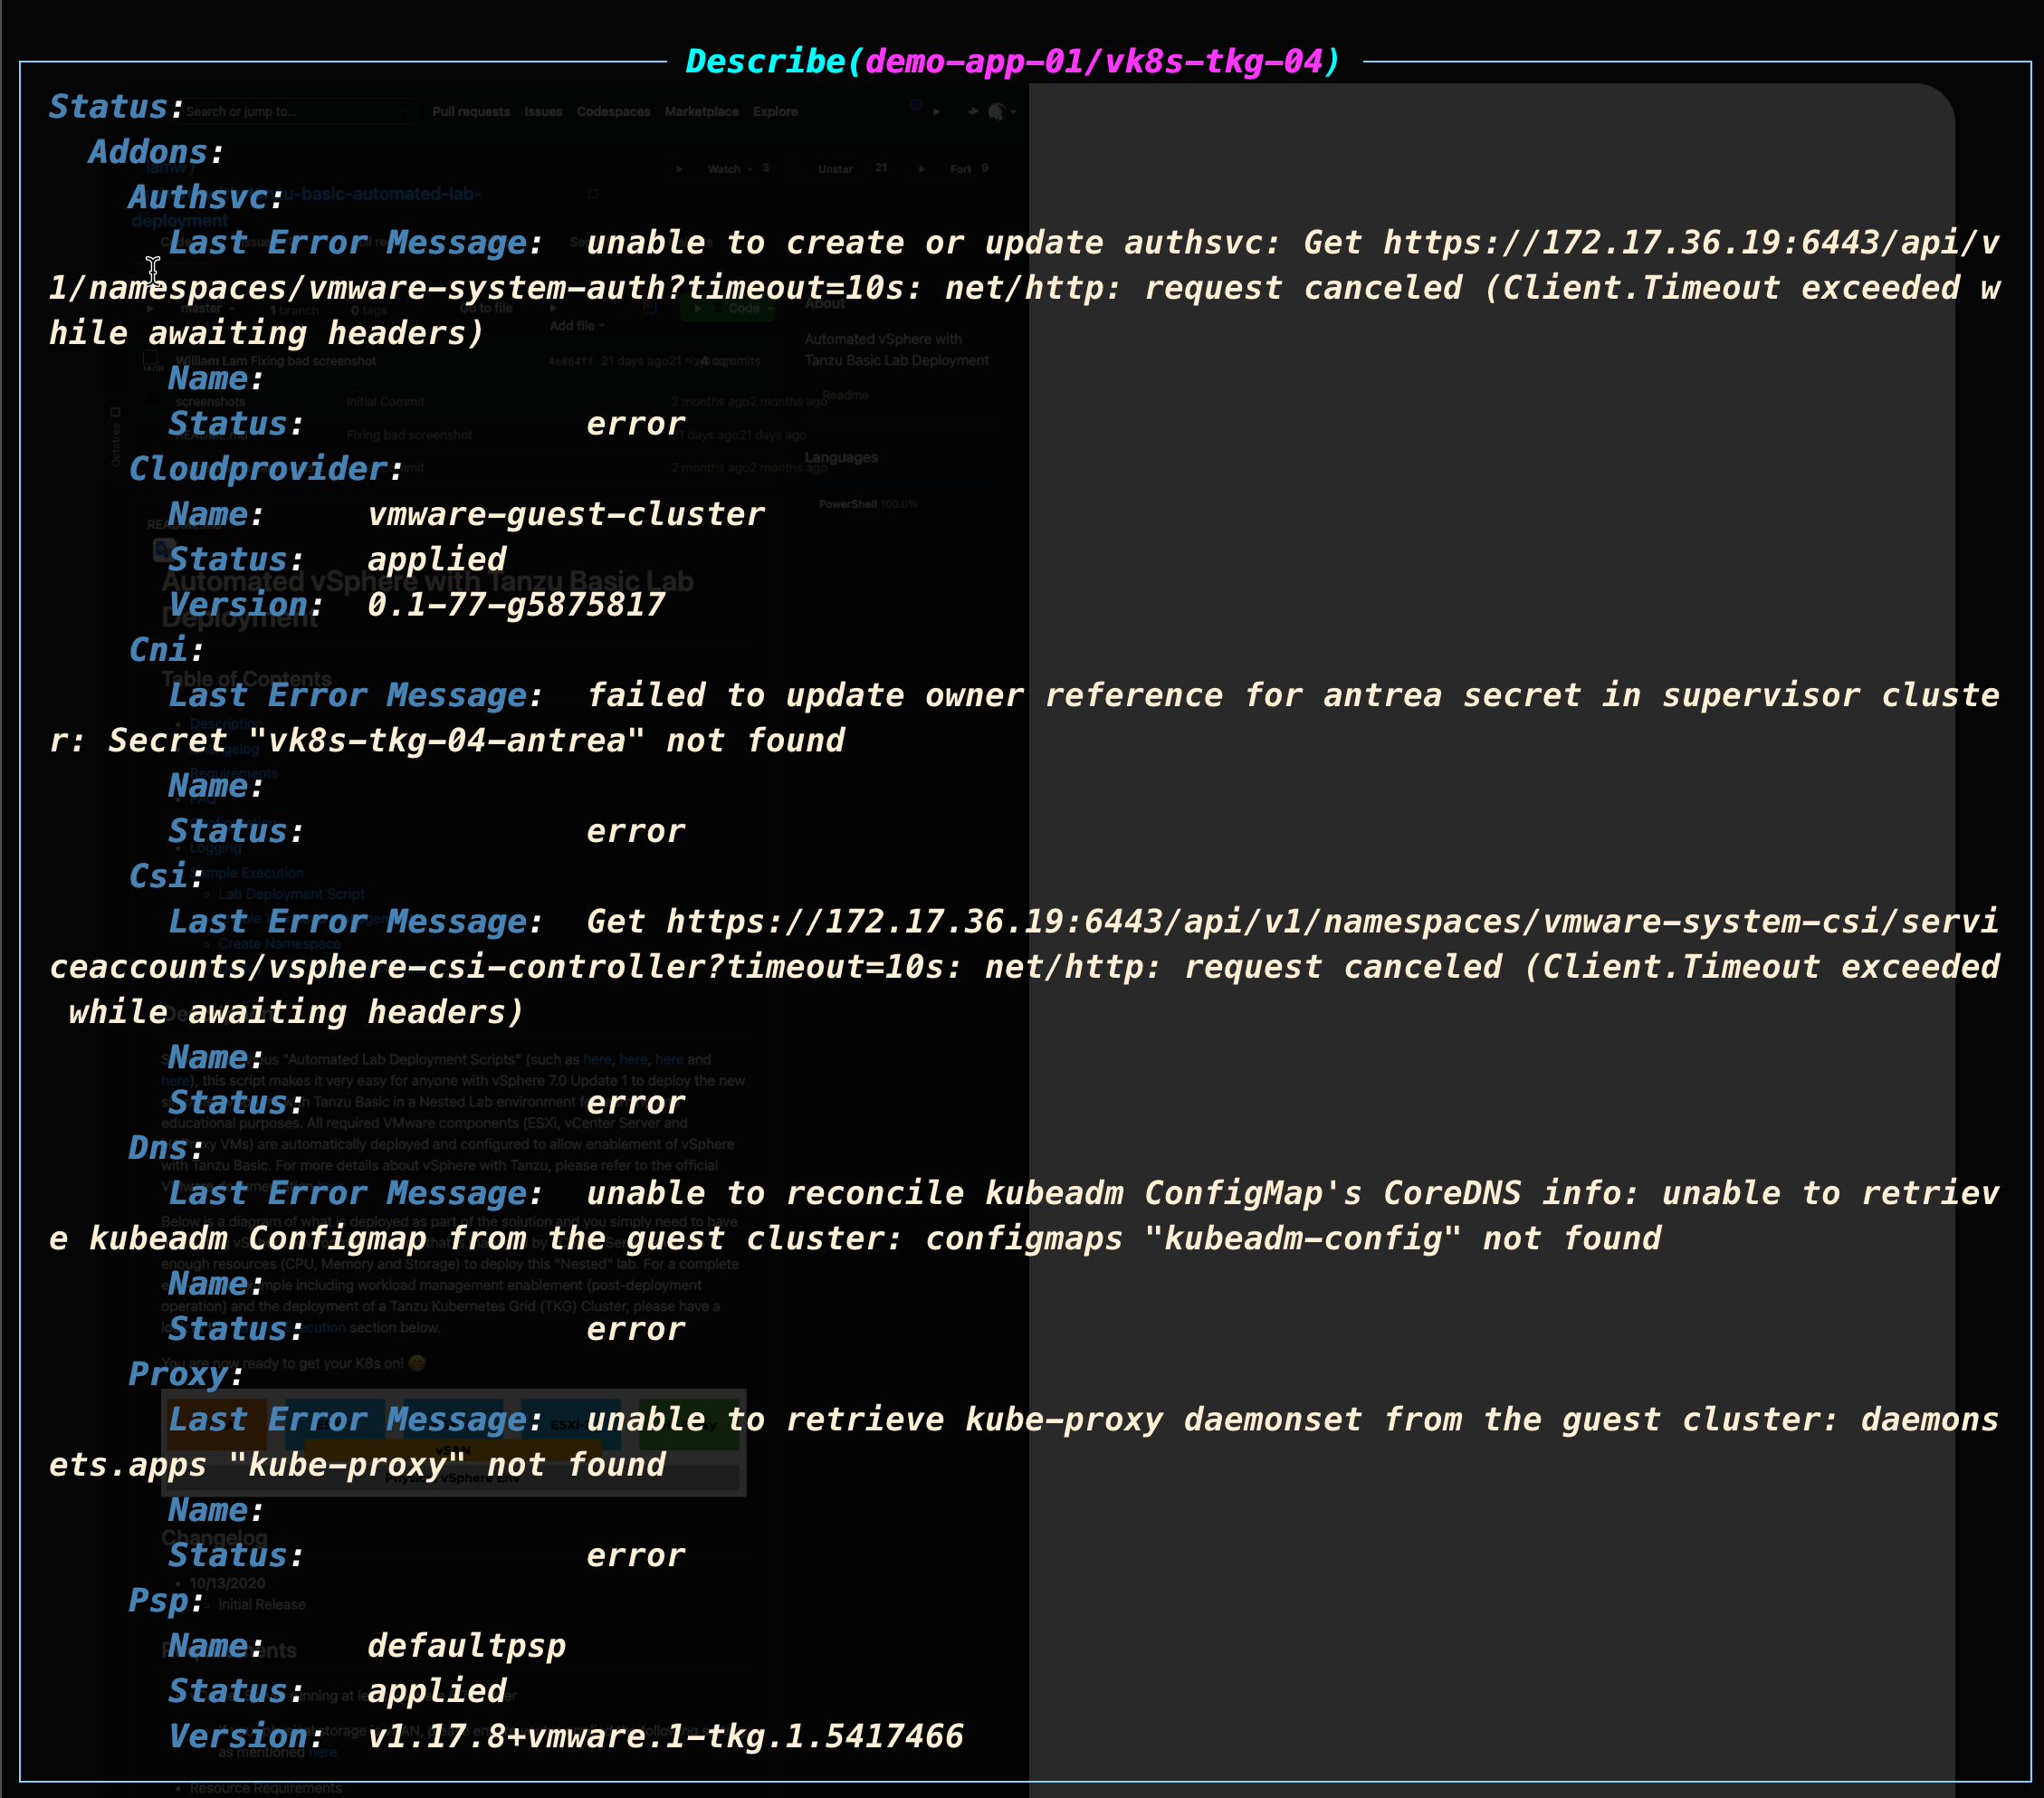This screenshot has height=1798, width=2044.
Task: Click Go to file button
Action: pos(486,309)
